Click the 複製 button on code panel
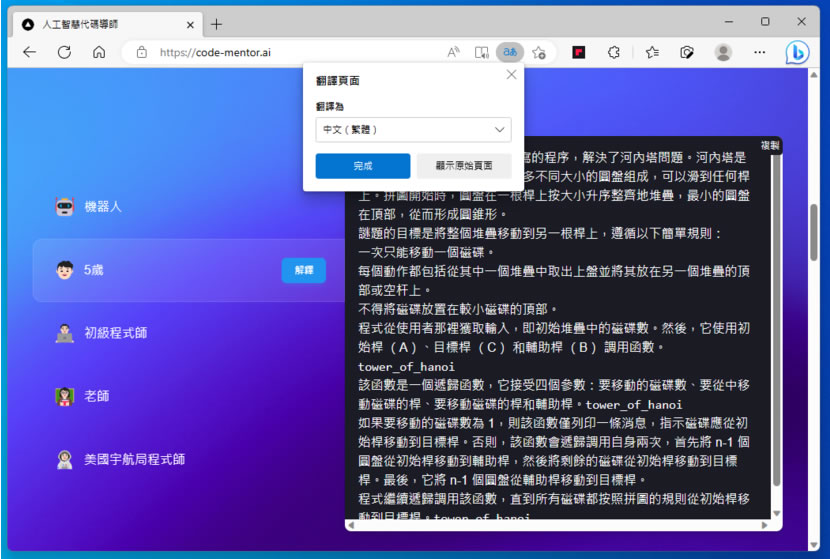The height and width of the screenshot is (559, 830). click(x=770, y=145)
